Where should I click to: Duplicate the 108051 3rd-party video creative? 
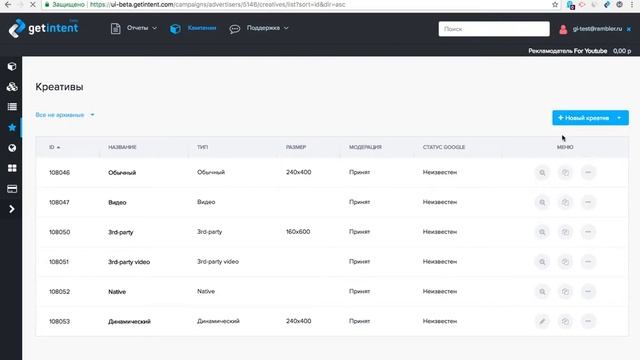point(565,262)
